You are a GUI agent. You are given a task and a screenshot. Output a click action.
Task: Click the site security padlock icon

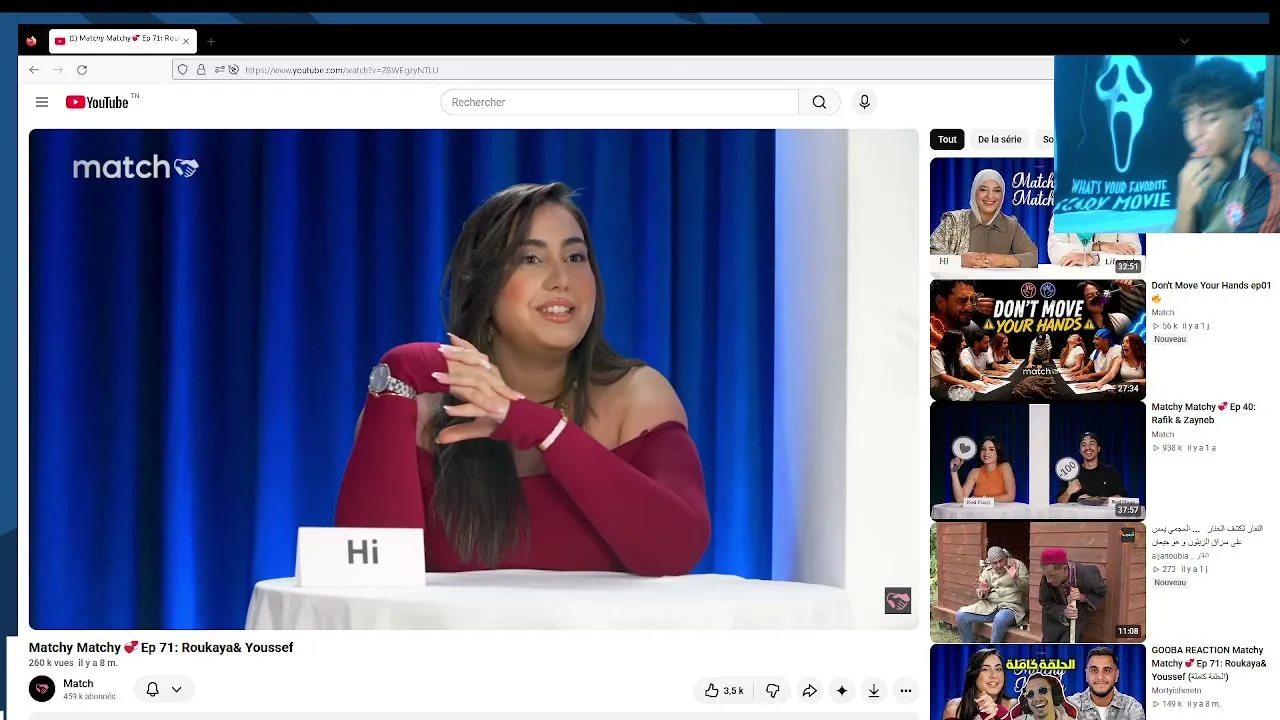point(201,70)
